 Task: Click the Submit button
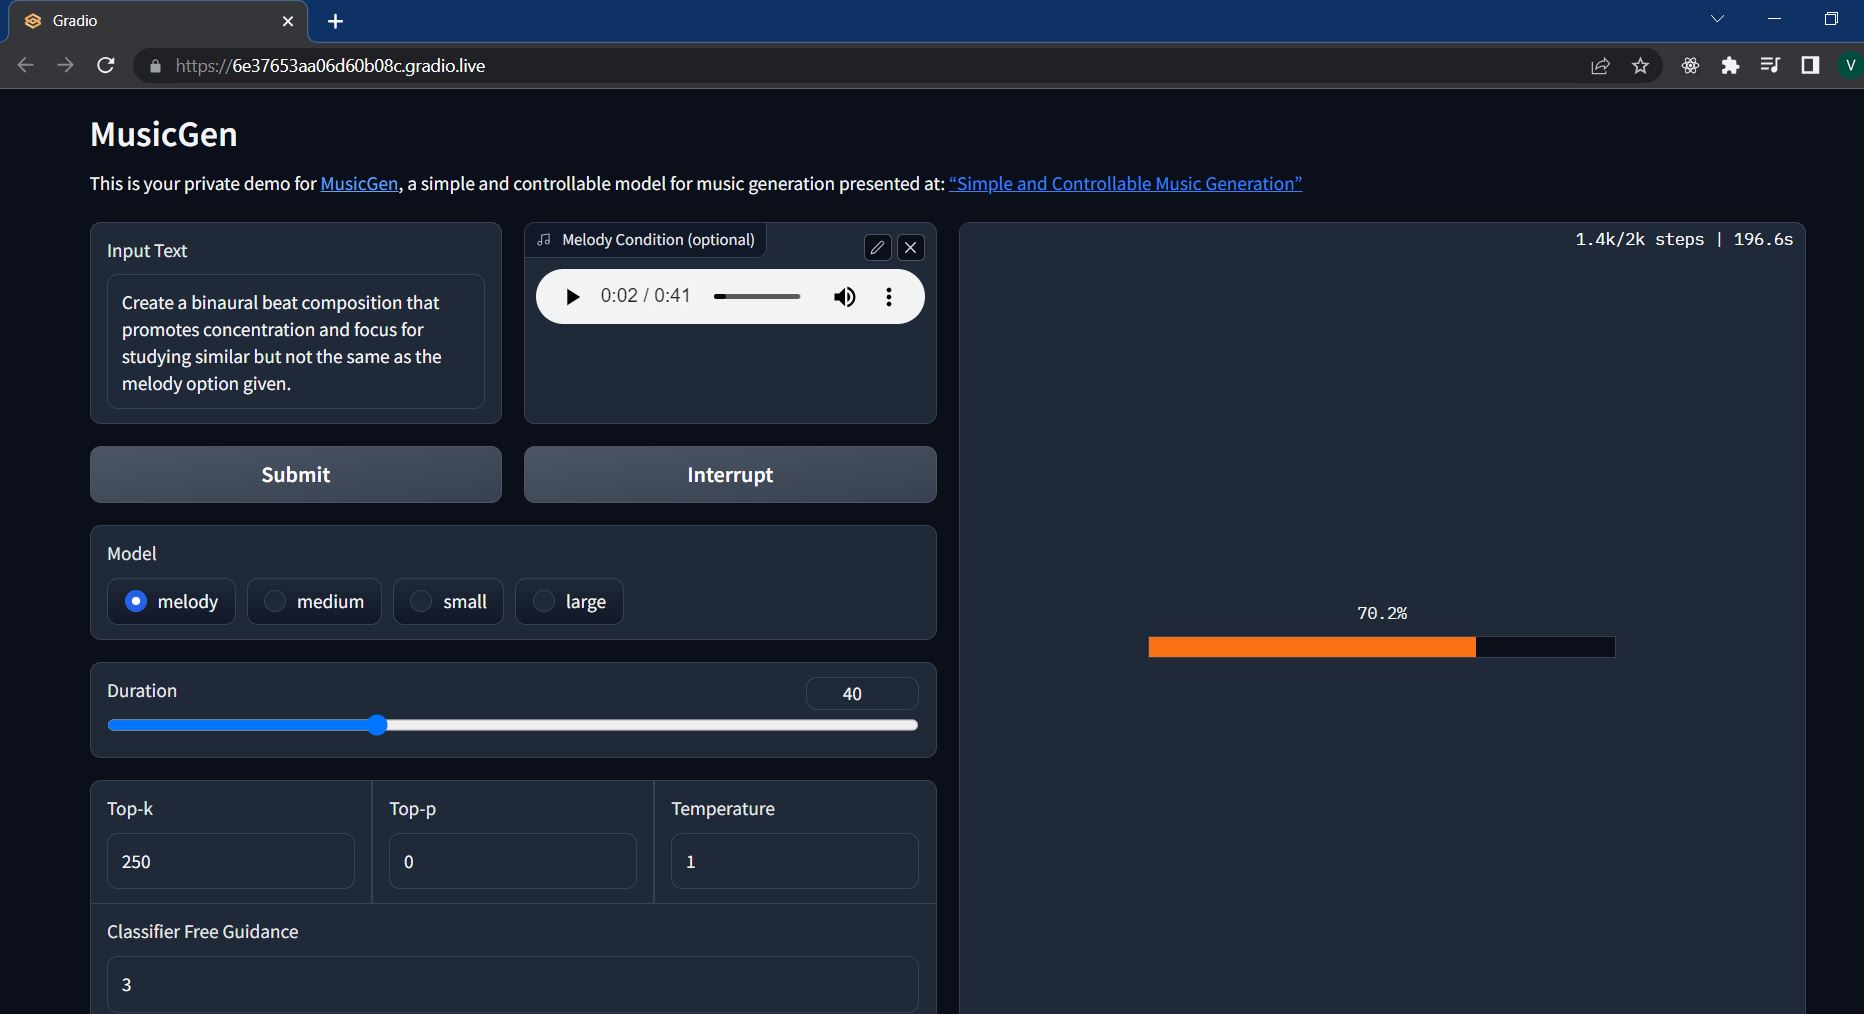pos(296,475)
